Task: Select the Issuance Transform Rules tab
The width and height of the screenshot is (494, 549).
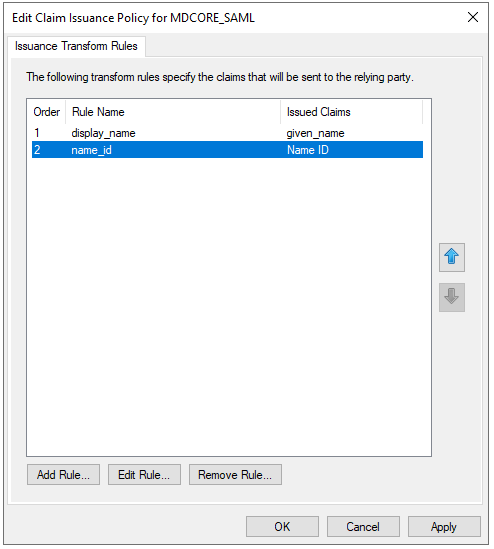Action: (76, 46)
